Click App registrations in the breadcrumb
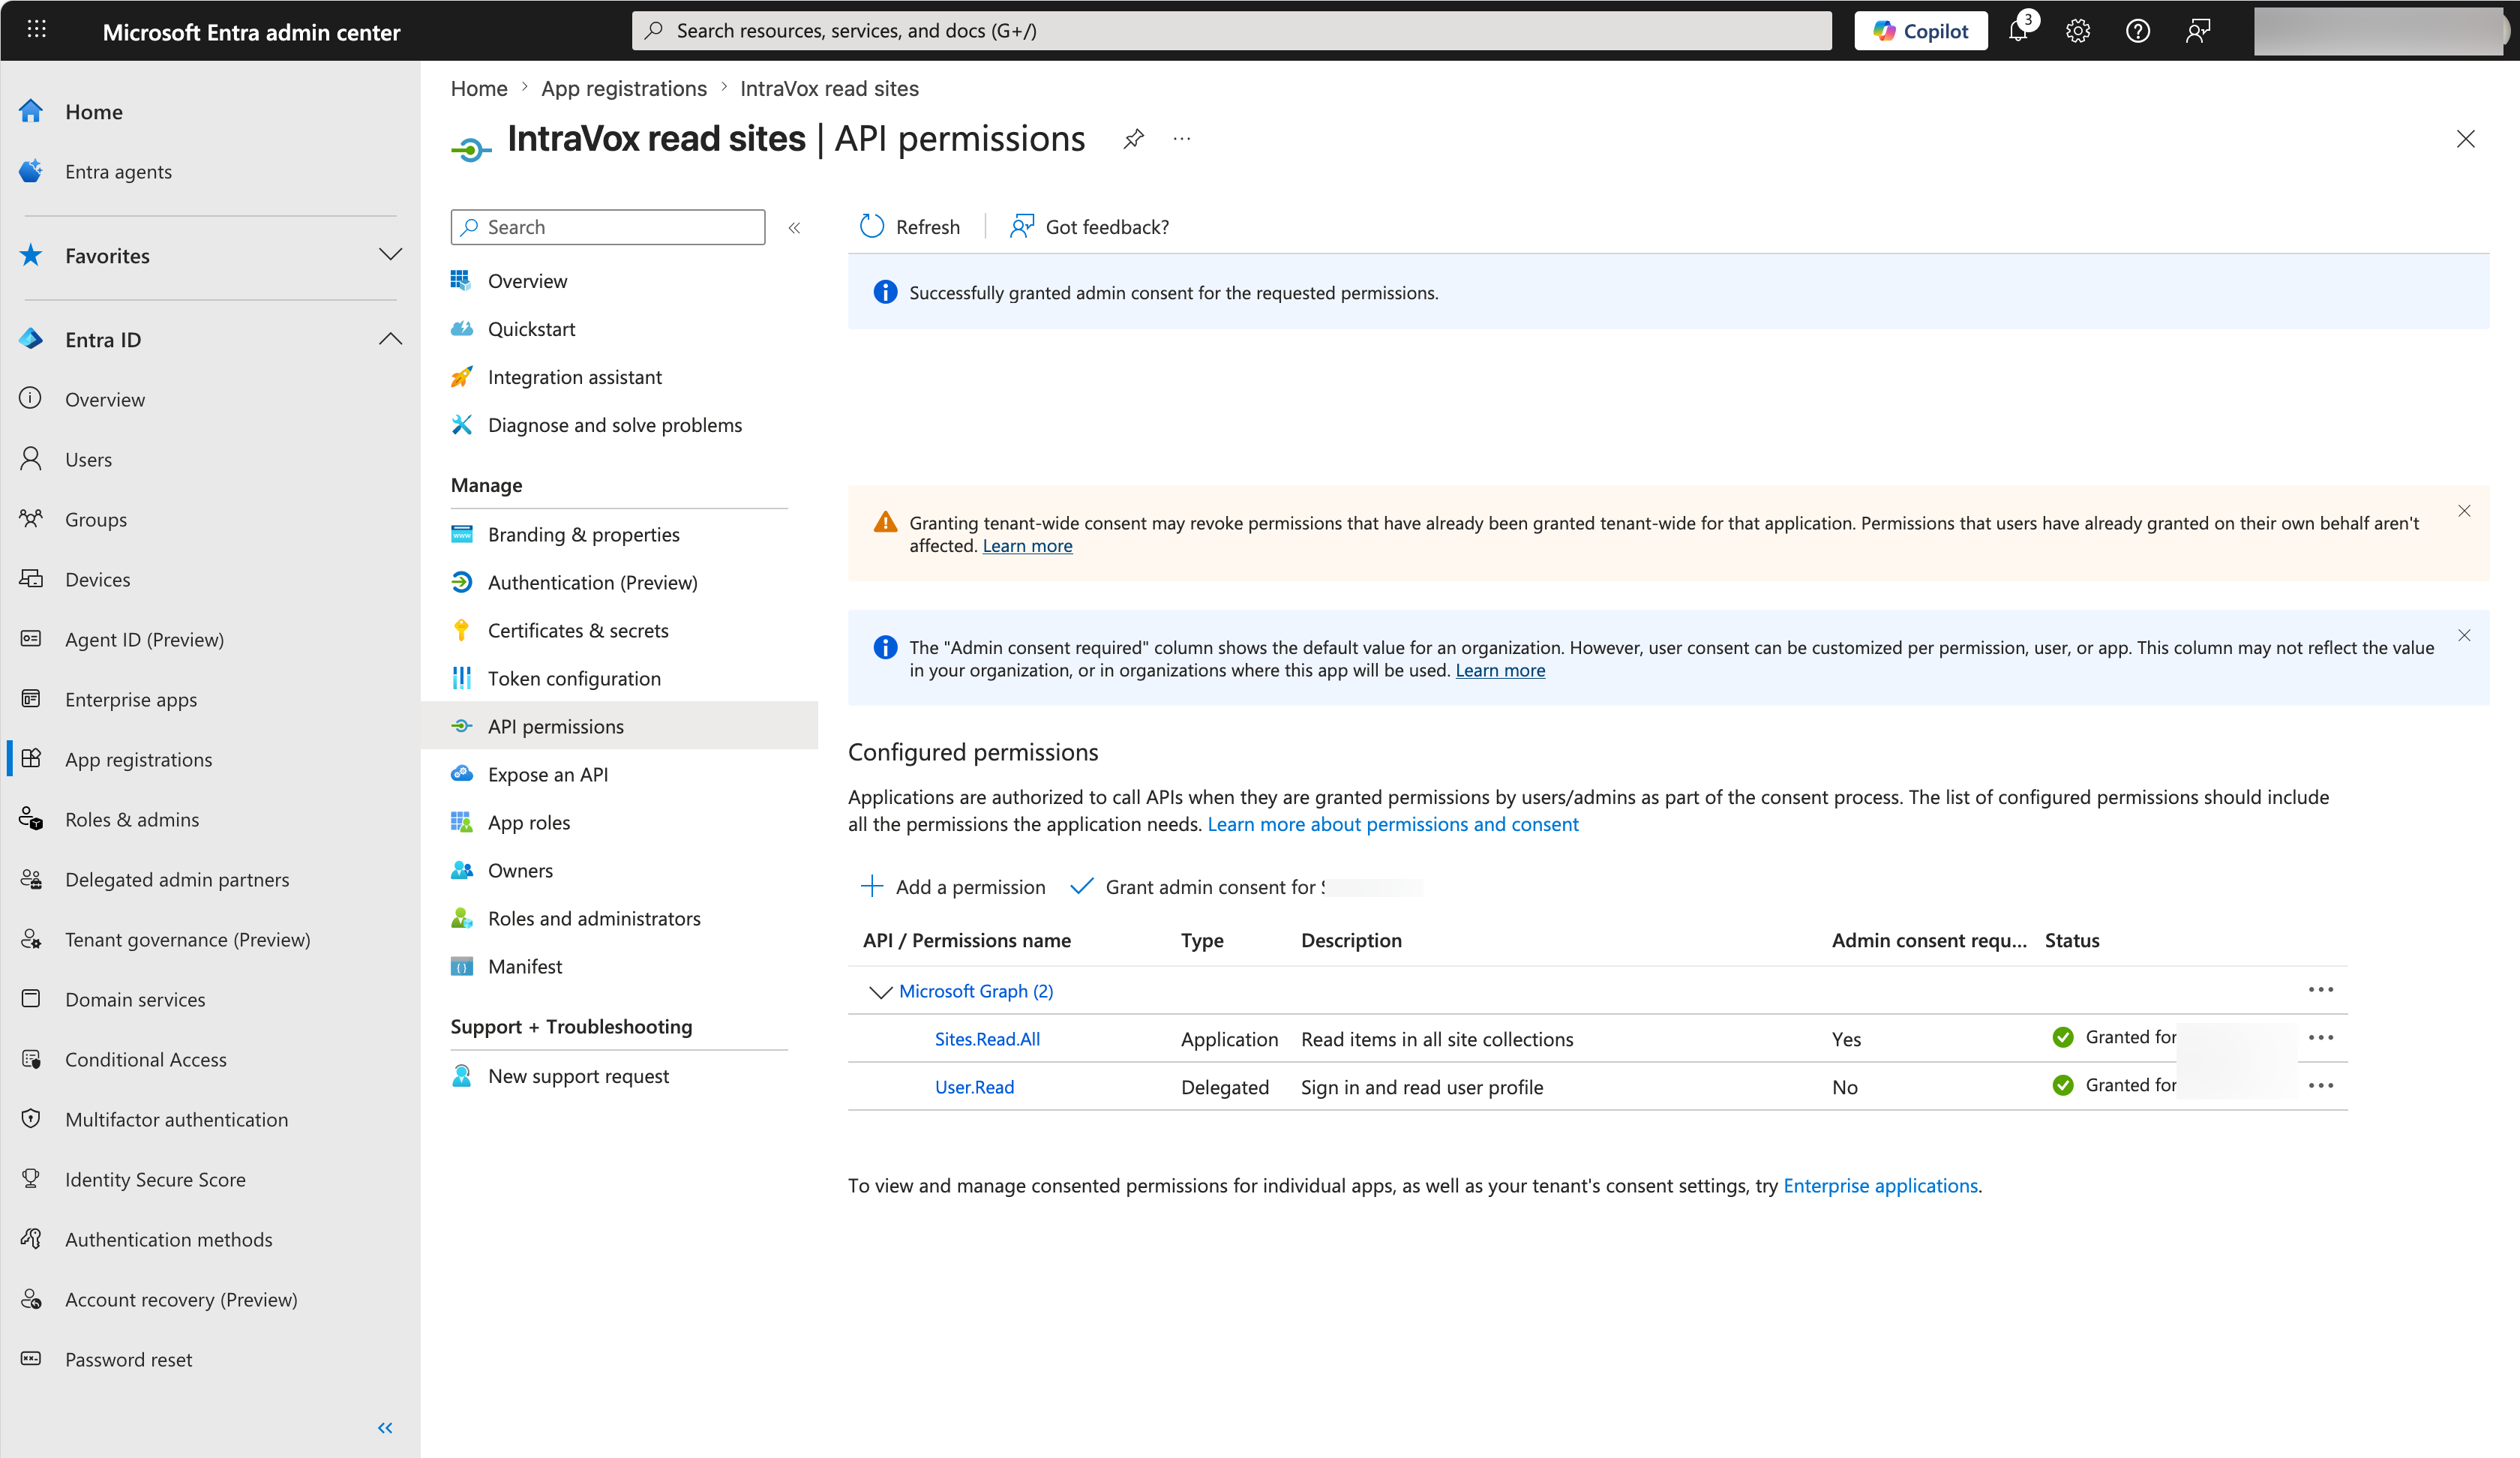Screen dimensions: 2520x1458 pyautogui.click(x=624, y=89)
